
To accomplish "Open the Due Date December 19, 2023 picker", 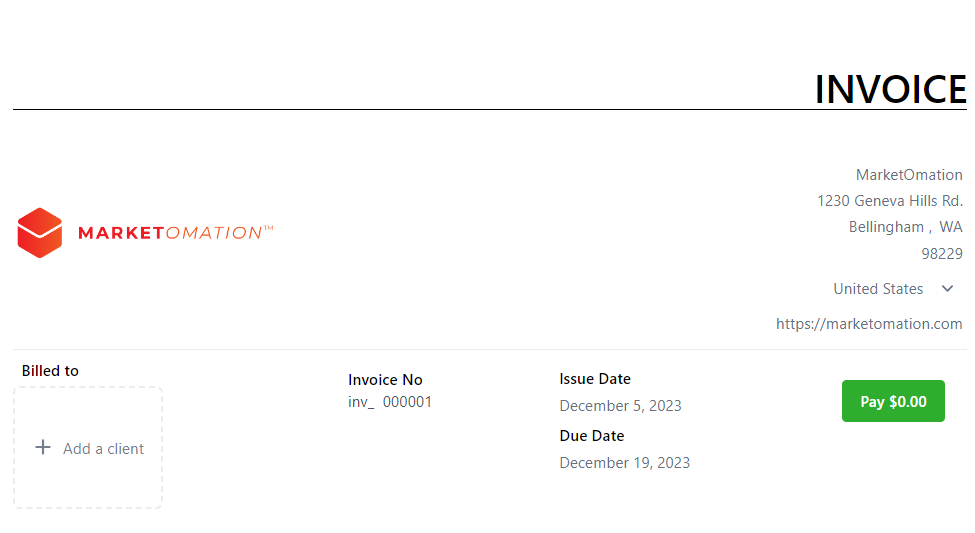I will [x=624, y=463].
